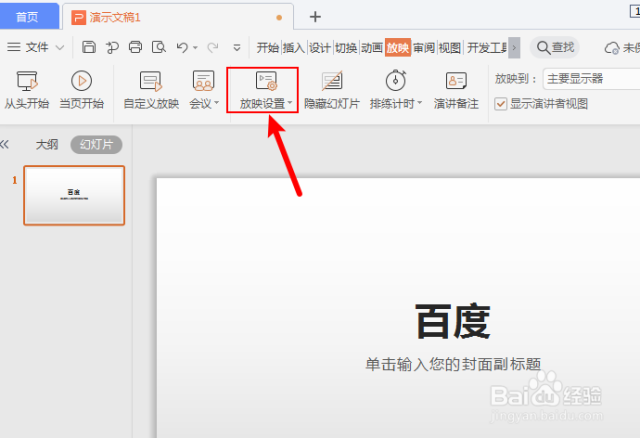Image resolution: width=640 pixels, height=438 pixels.
Task: Switch to the 动画 ribbon tab
Action: coord(372,48)
